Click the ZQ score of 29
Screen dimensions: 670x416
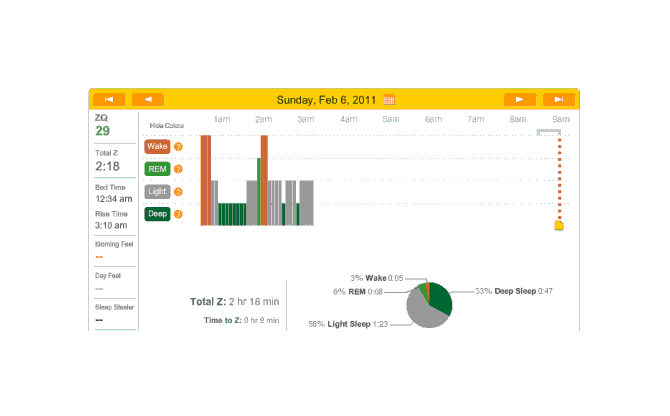(103, 130)
